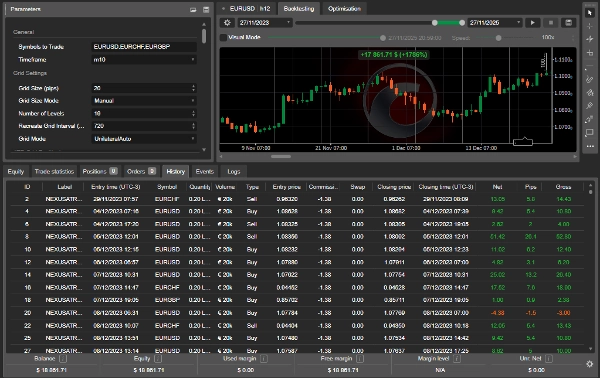Click the Grid Size (pips) stepper arrows
Viewport: 600px width, 378px height.
193,88
